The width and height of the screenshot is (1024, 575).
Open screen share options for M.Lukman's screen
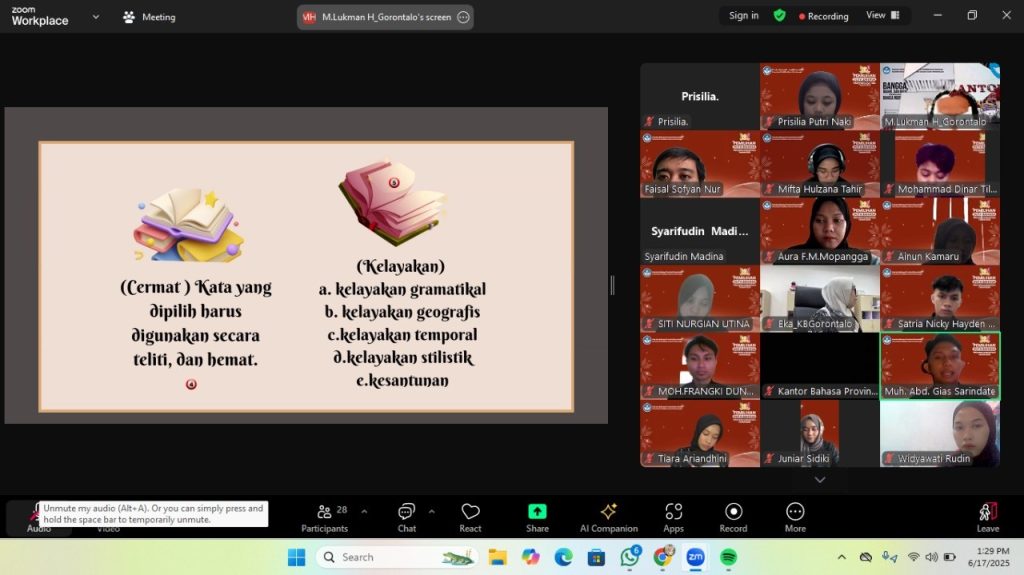463,17
